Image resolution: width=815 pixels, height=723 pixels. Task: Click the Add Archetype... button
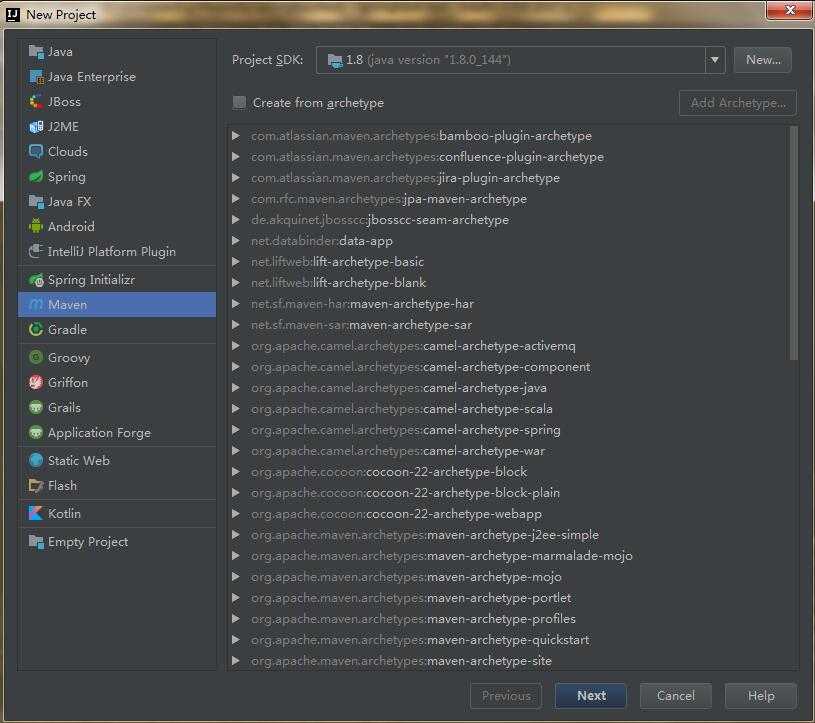(738, 103)
